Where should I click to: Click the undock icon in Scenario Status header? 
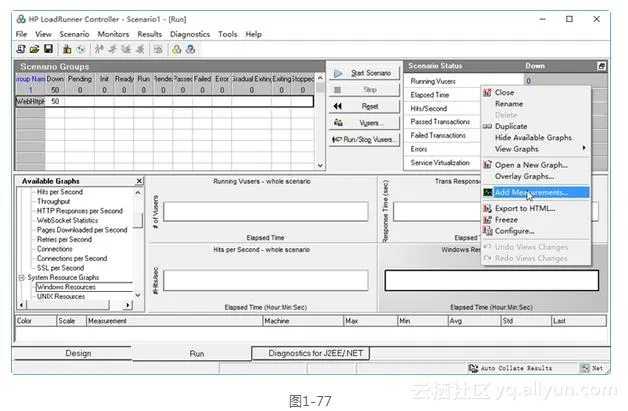[601, 66]
